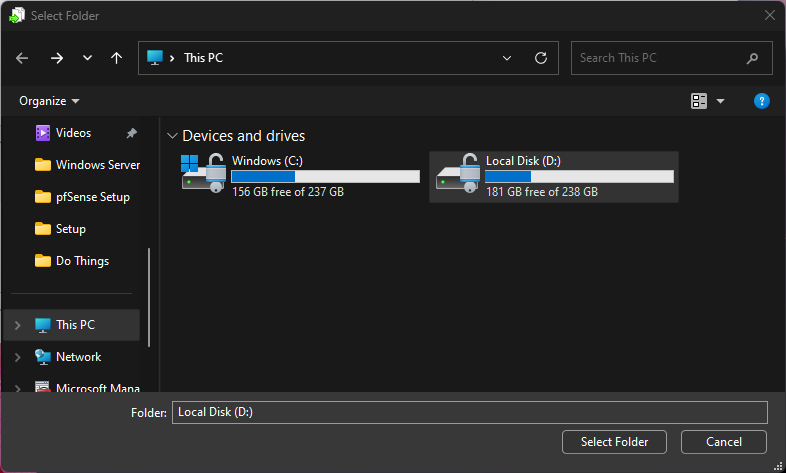Click the Back navigation arrow
The width and height of the screenshot is (786, 473).
pyautogui.click(x=22, y=58)
